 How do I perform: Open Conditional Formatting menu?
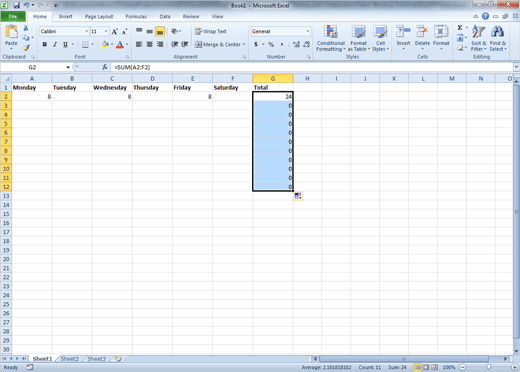[331, 38]
